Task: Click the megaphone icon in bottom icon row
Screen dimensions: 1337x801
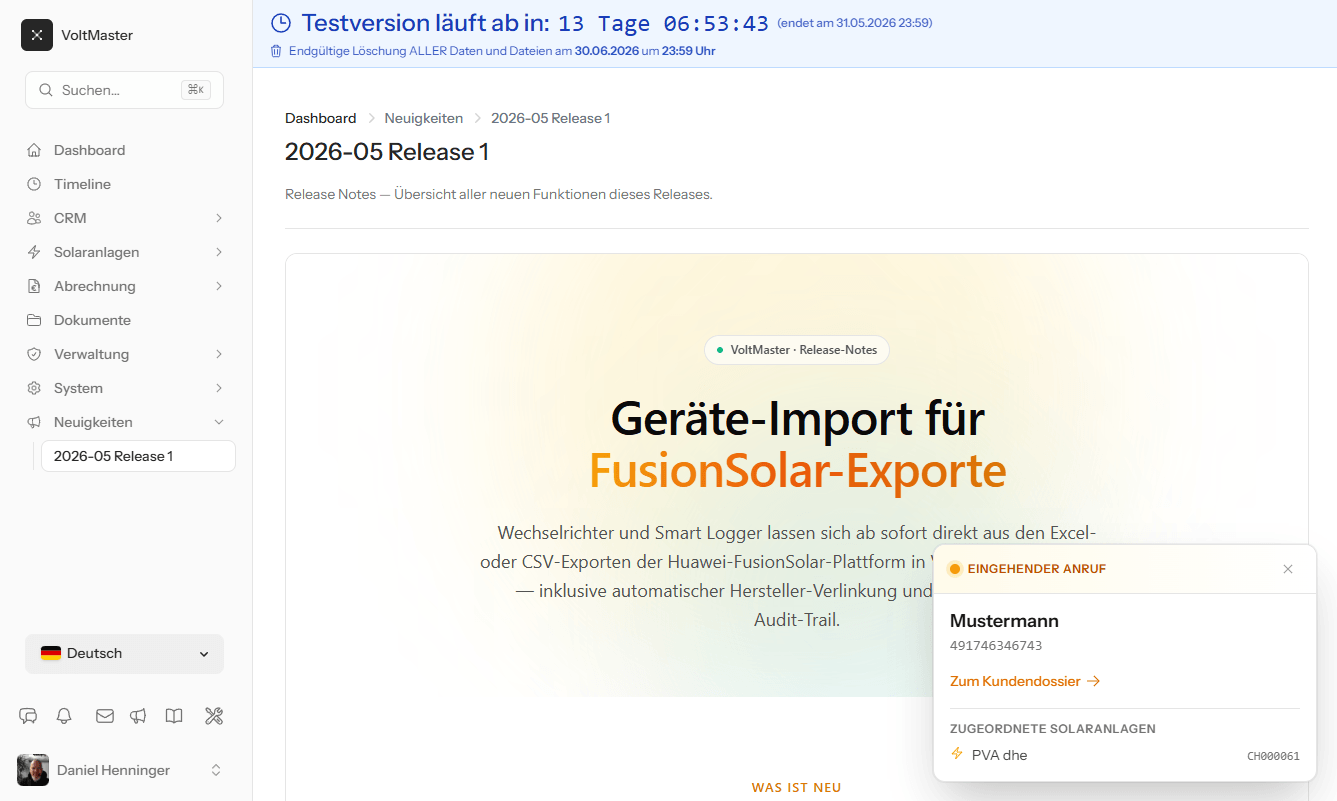Action: pyautogui.click(x=138, y=716)
